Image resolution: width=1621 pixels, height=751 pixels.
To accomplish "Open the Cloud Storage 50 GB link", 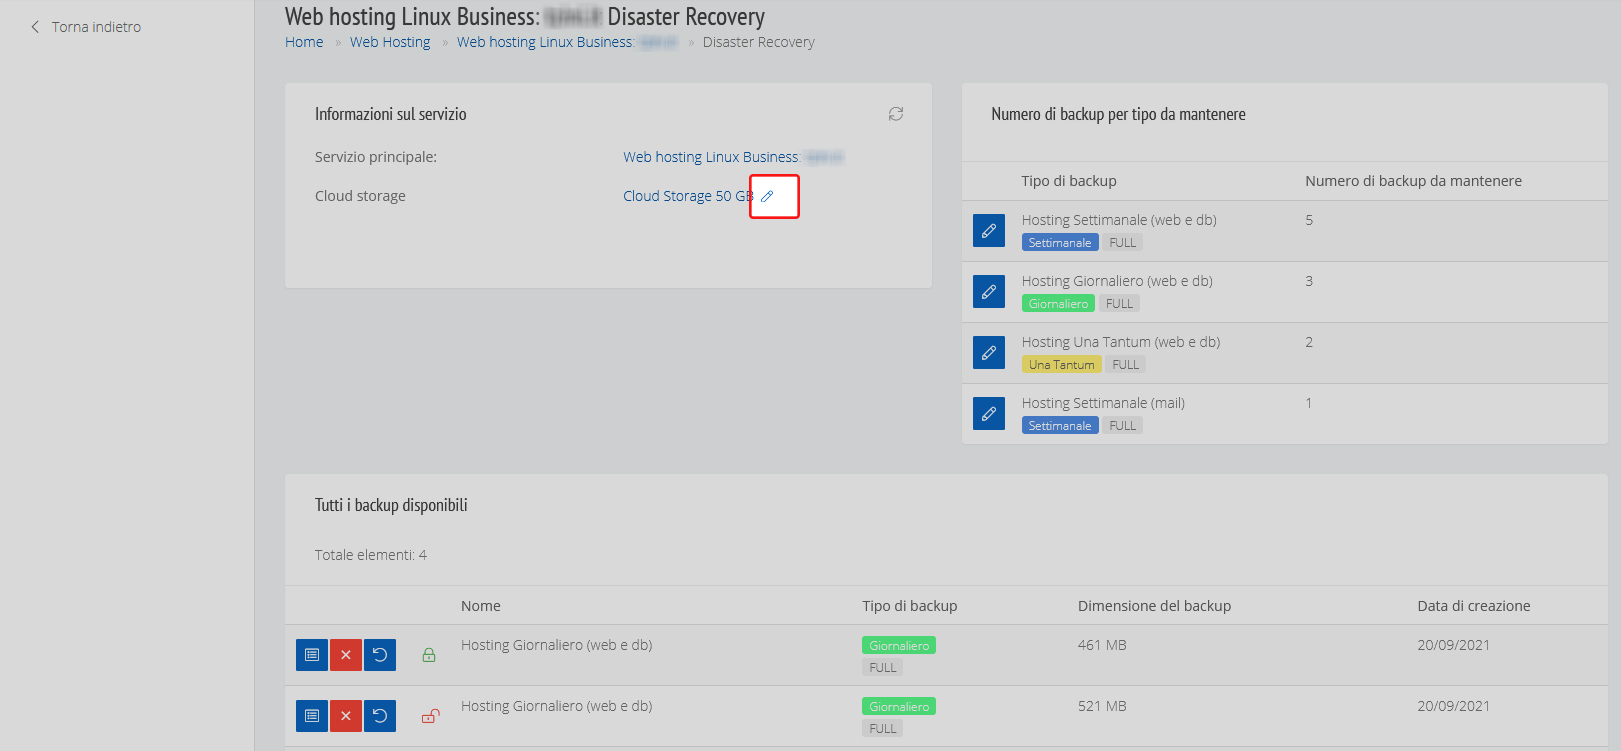I will click(688, 196).
